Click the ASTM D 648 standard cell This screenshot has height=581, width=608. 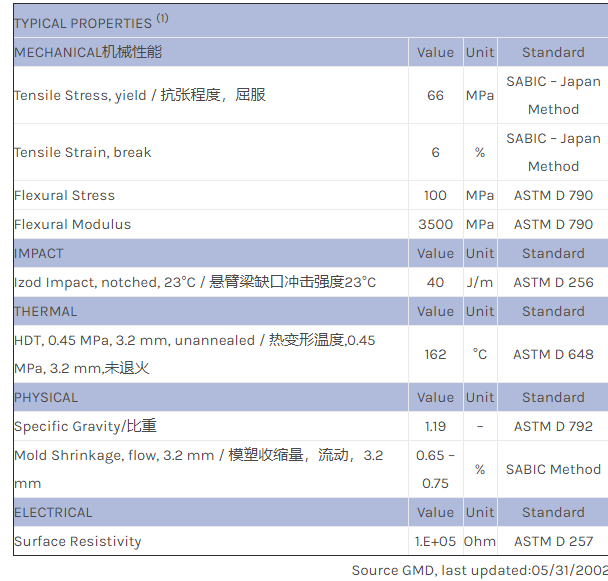pos(553,354)
